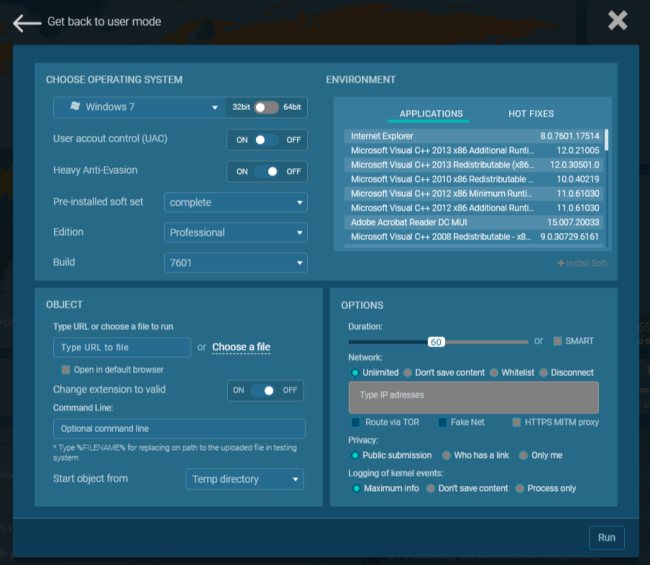Select Adobe Acrobat Reader DC MUI row
The height and width of the screenshot is (565, 650).
coord(475,222)
